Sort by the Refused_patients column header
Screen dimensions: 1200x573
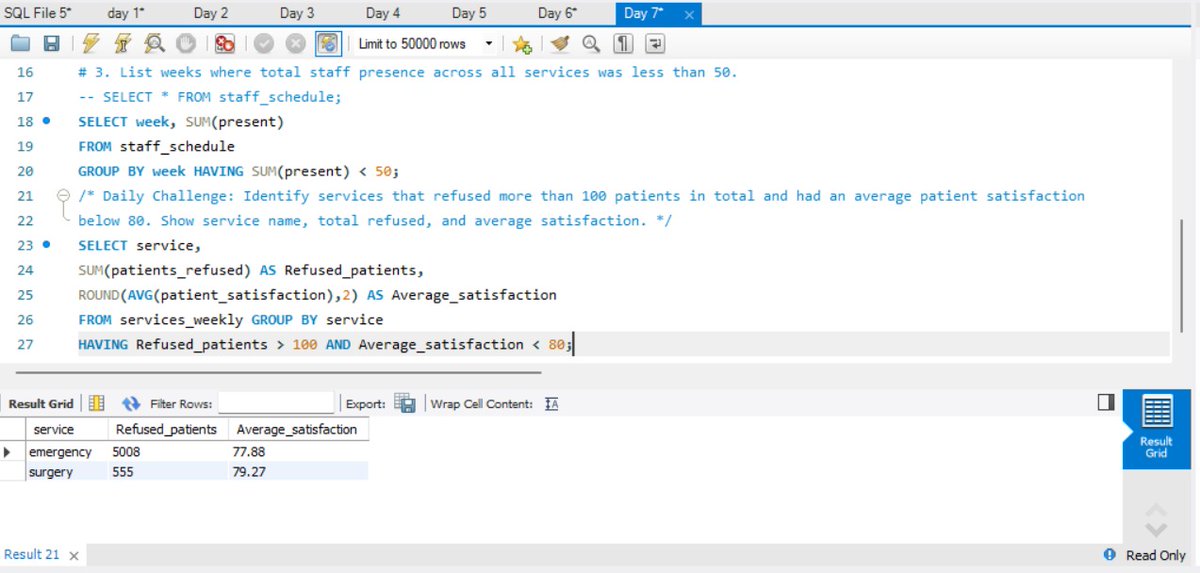tap(167, 429)
